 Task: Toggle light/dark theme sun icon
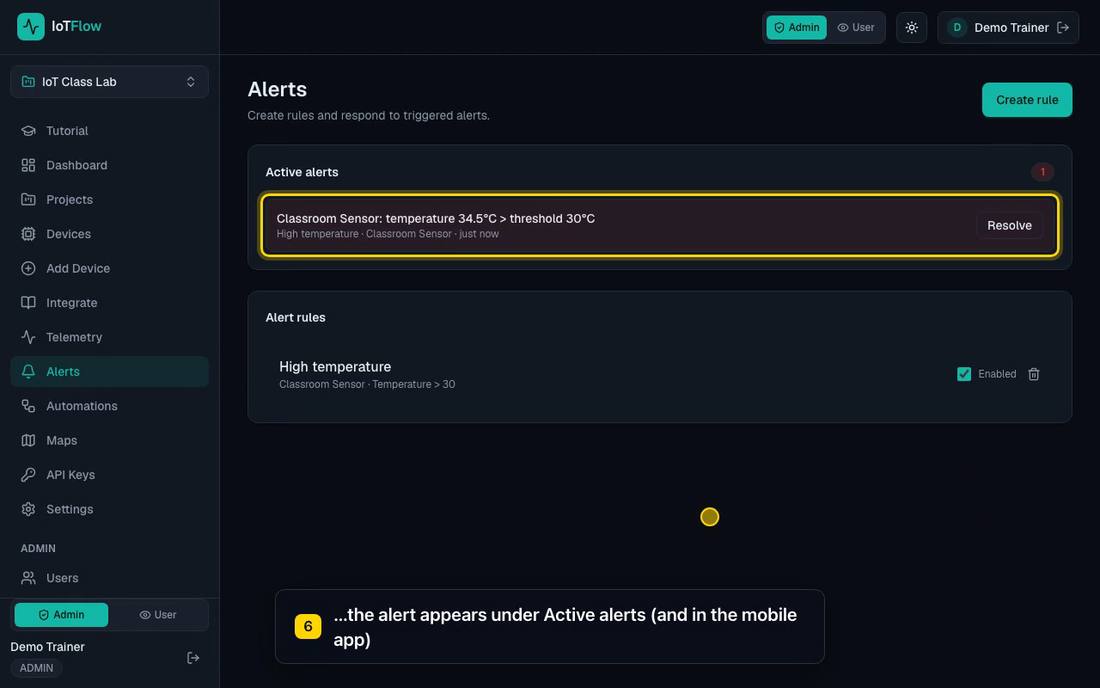pos(911,28)
